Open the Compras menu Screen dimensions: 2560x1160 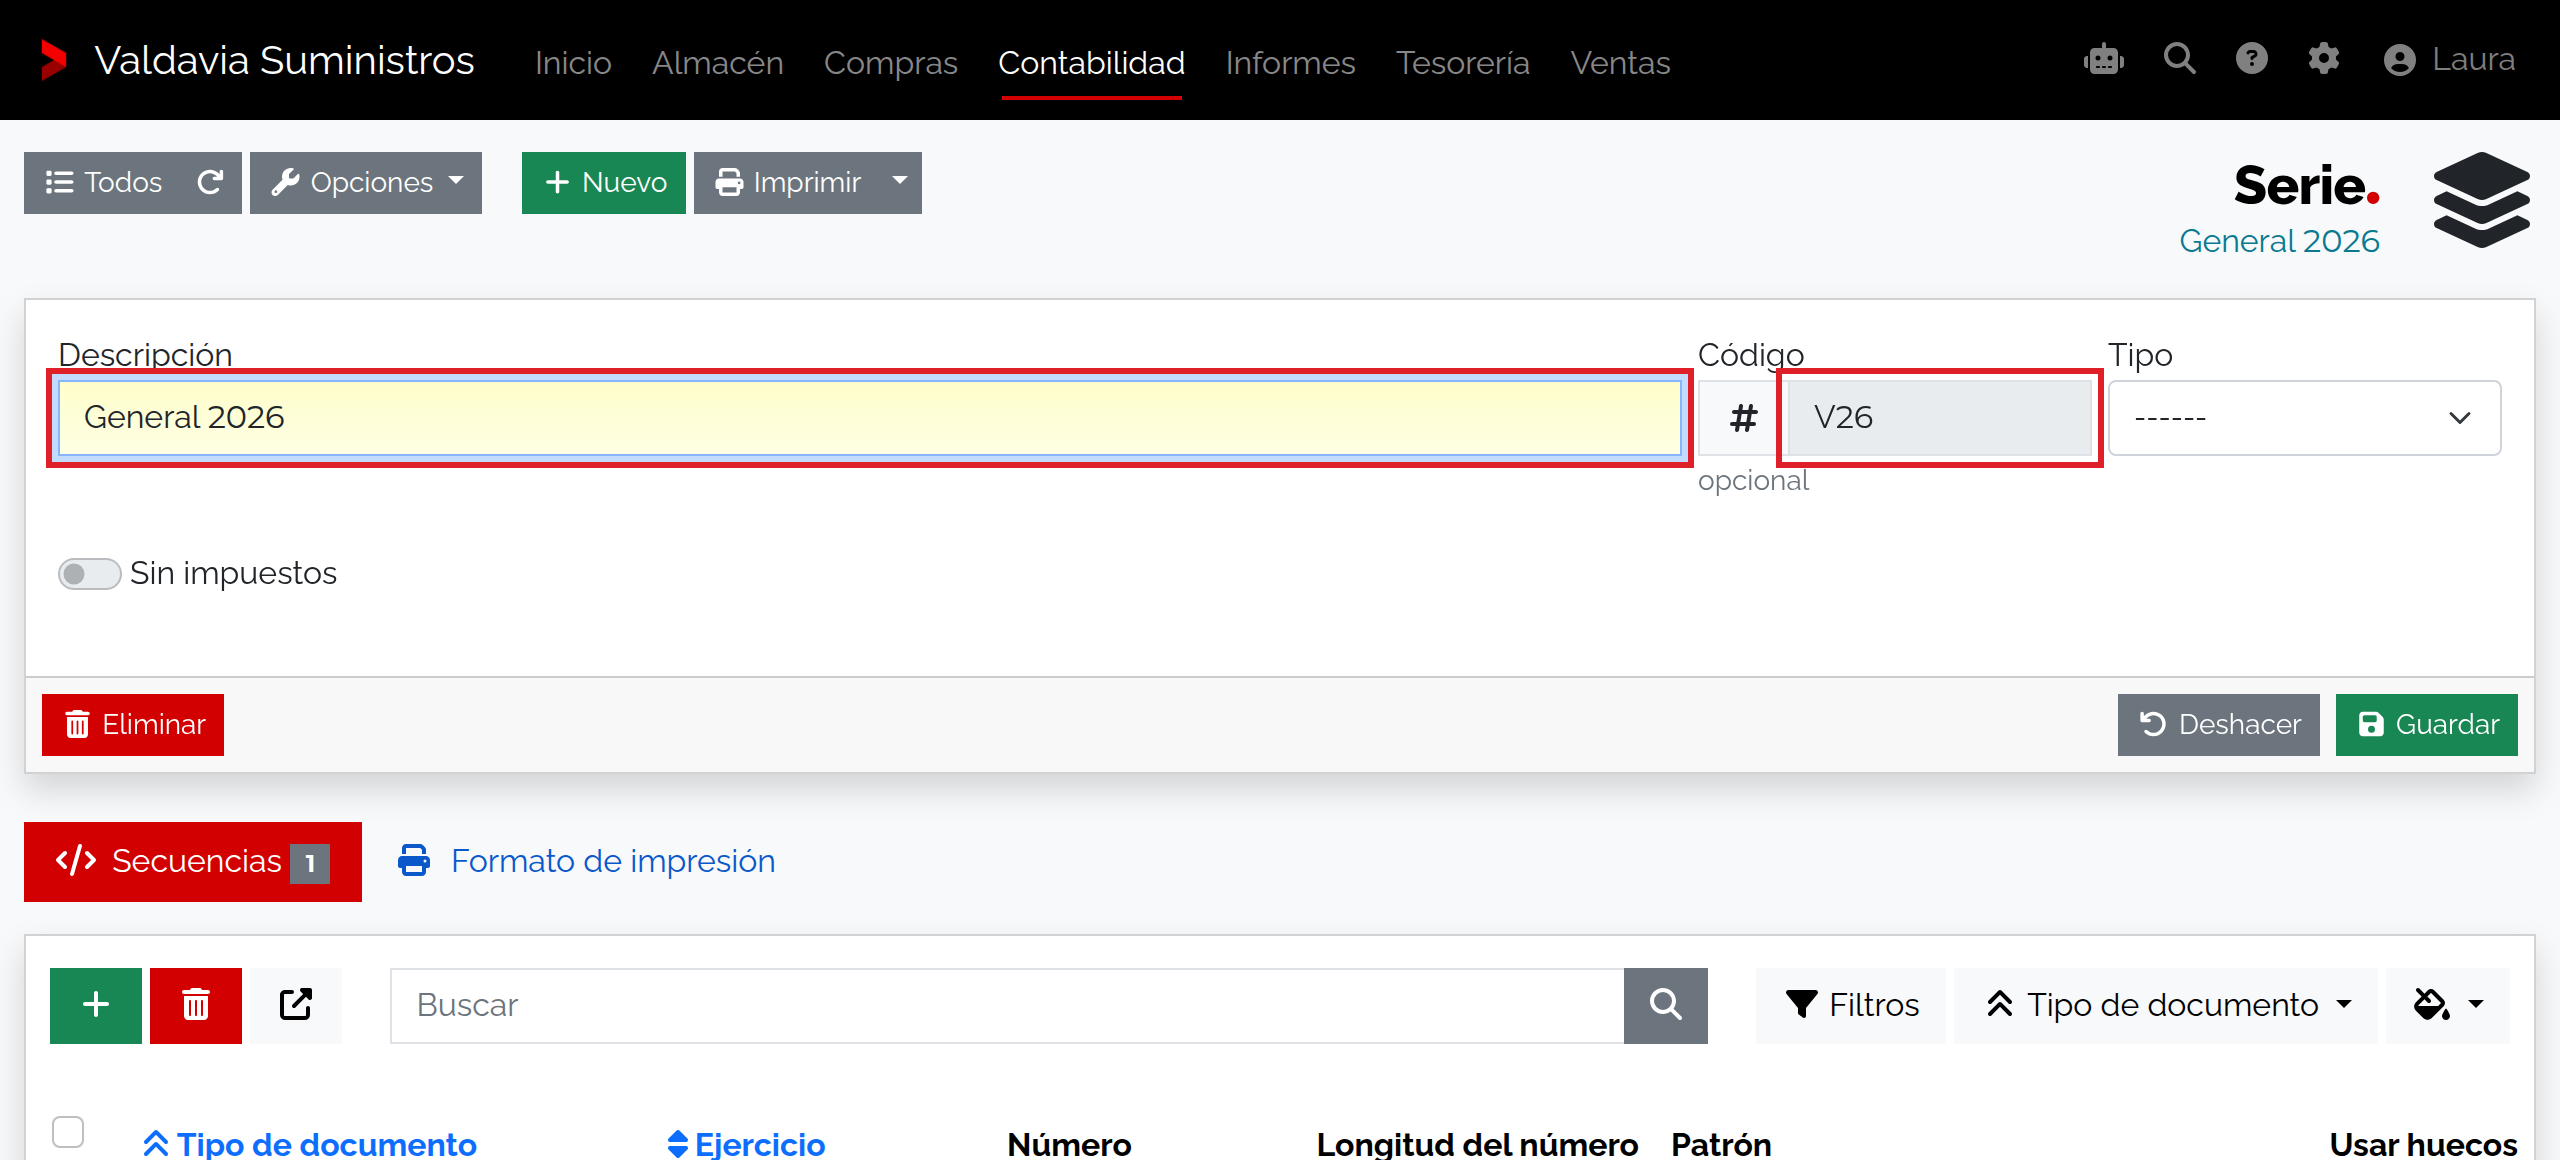click(x=891, y=62)
